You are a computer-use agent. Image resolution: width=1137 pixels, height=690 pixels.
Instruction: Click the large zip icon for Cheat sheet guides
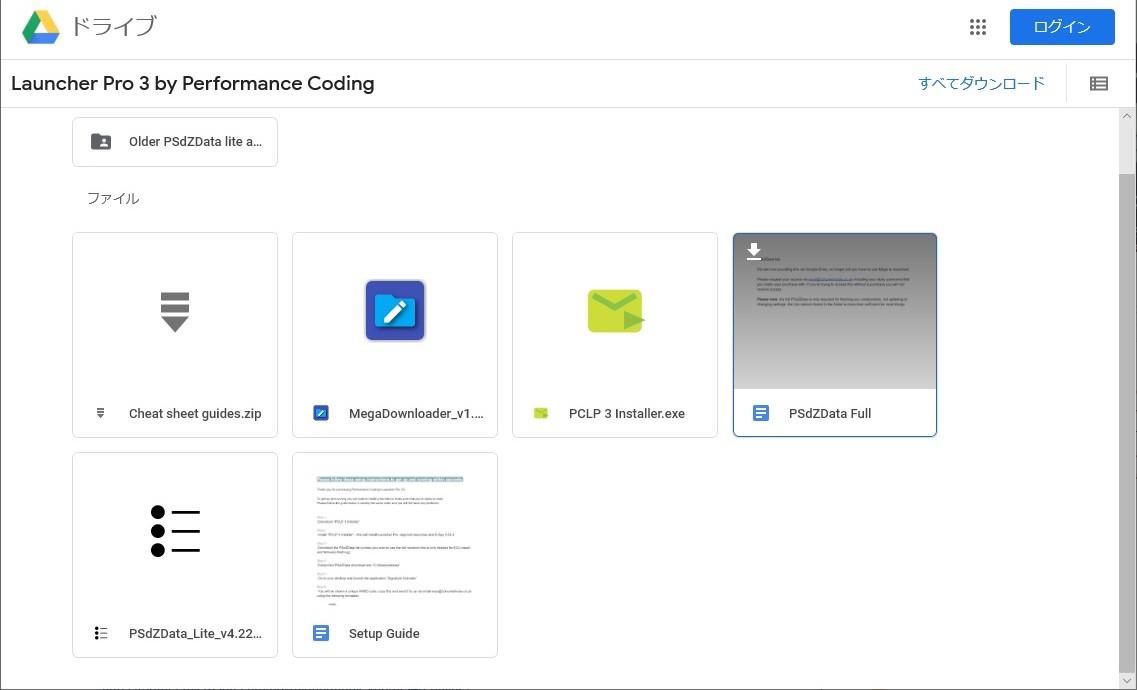click(175, 312)
